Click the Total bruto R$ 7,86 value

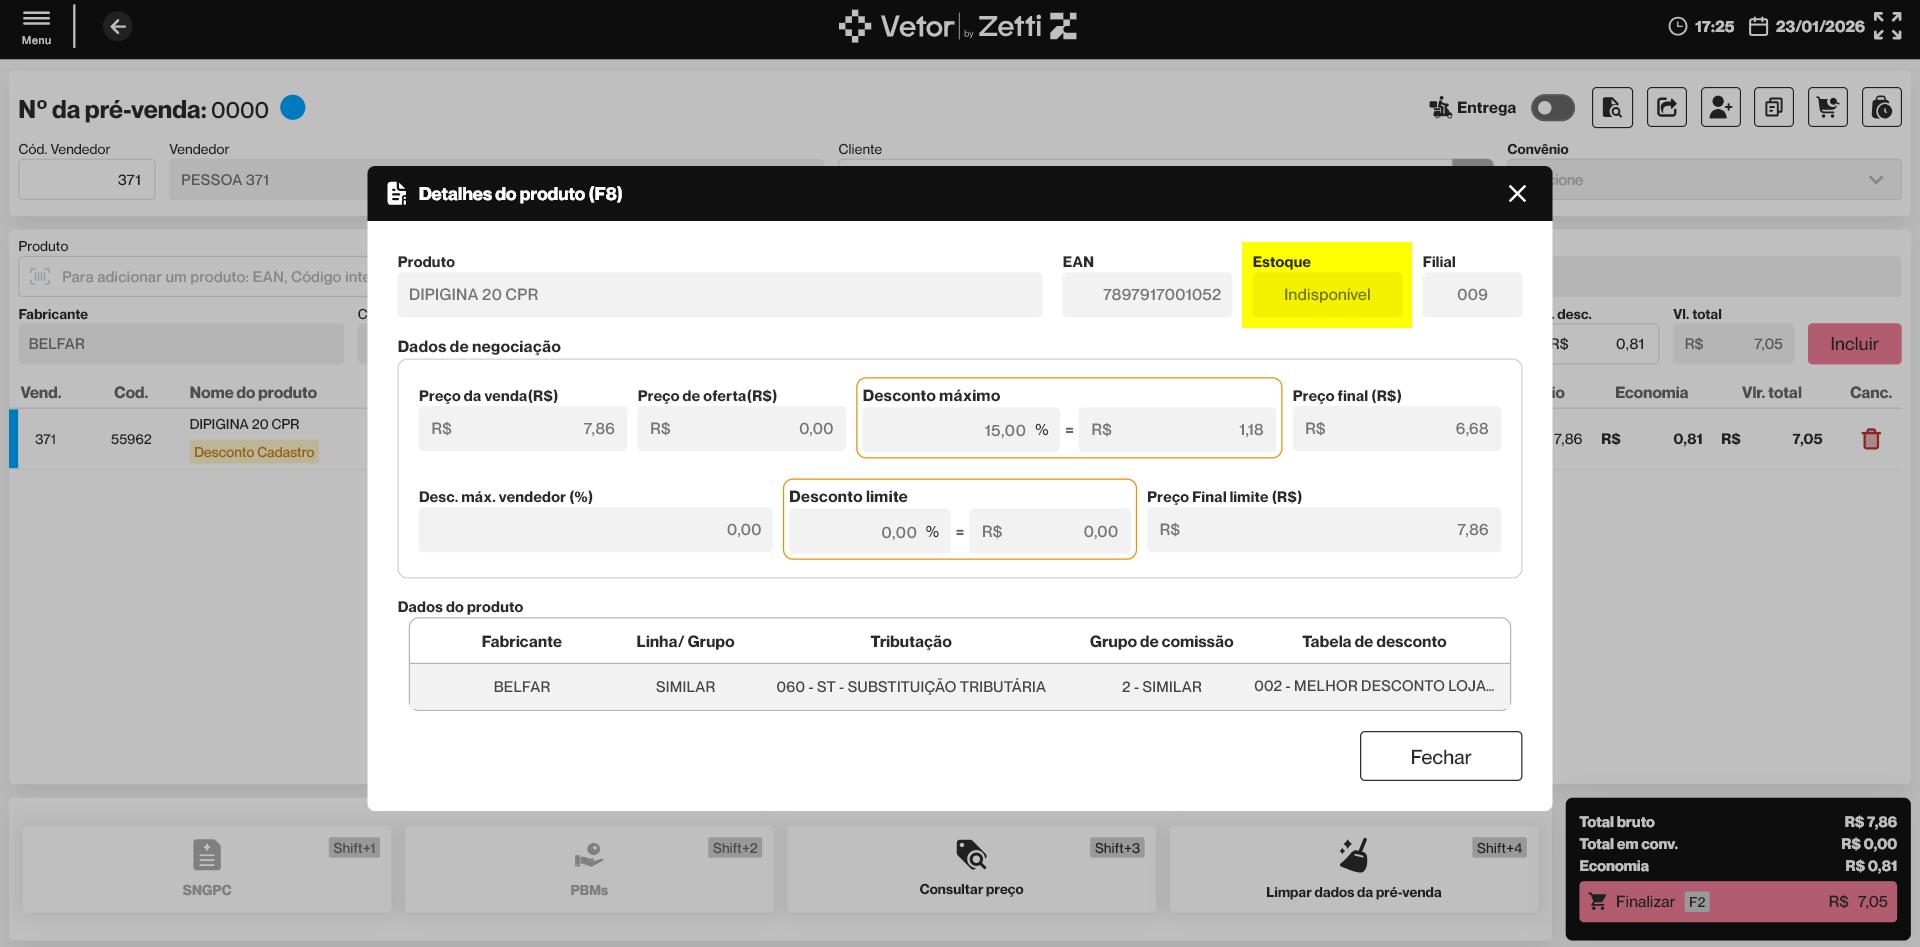click(1870, 822)
